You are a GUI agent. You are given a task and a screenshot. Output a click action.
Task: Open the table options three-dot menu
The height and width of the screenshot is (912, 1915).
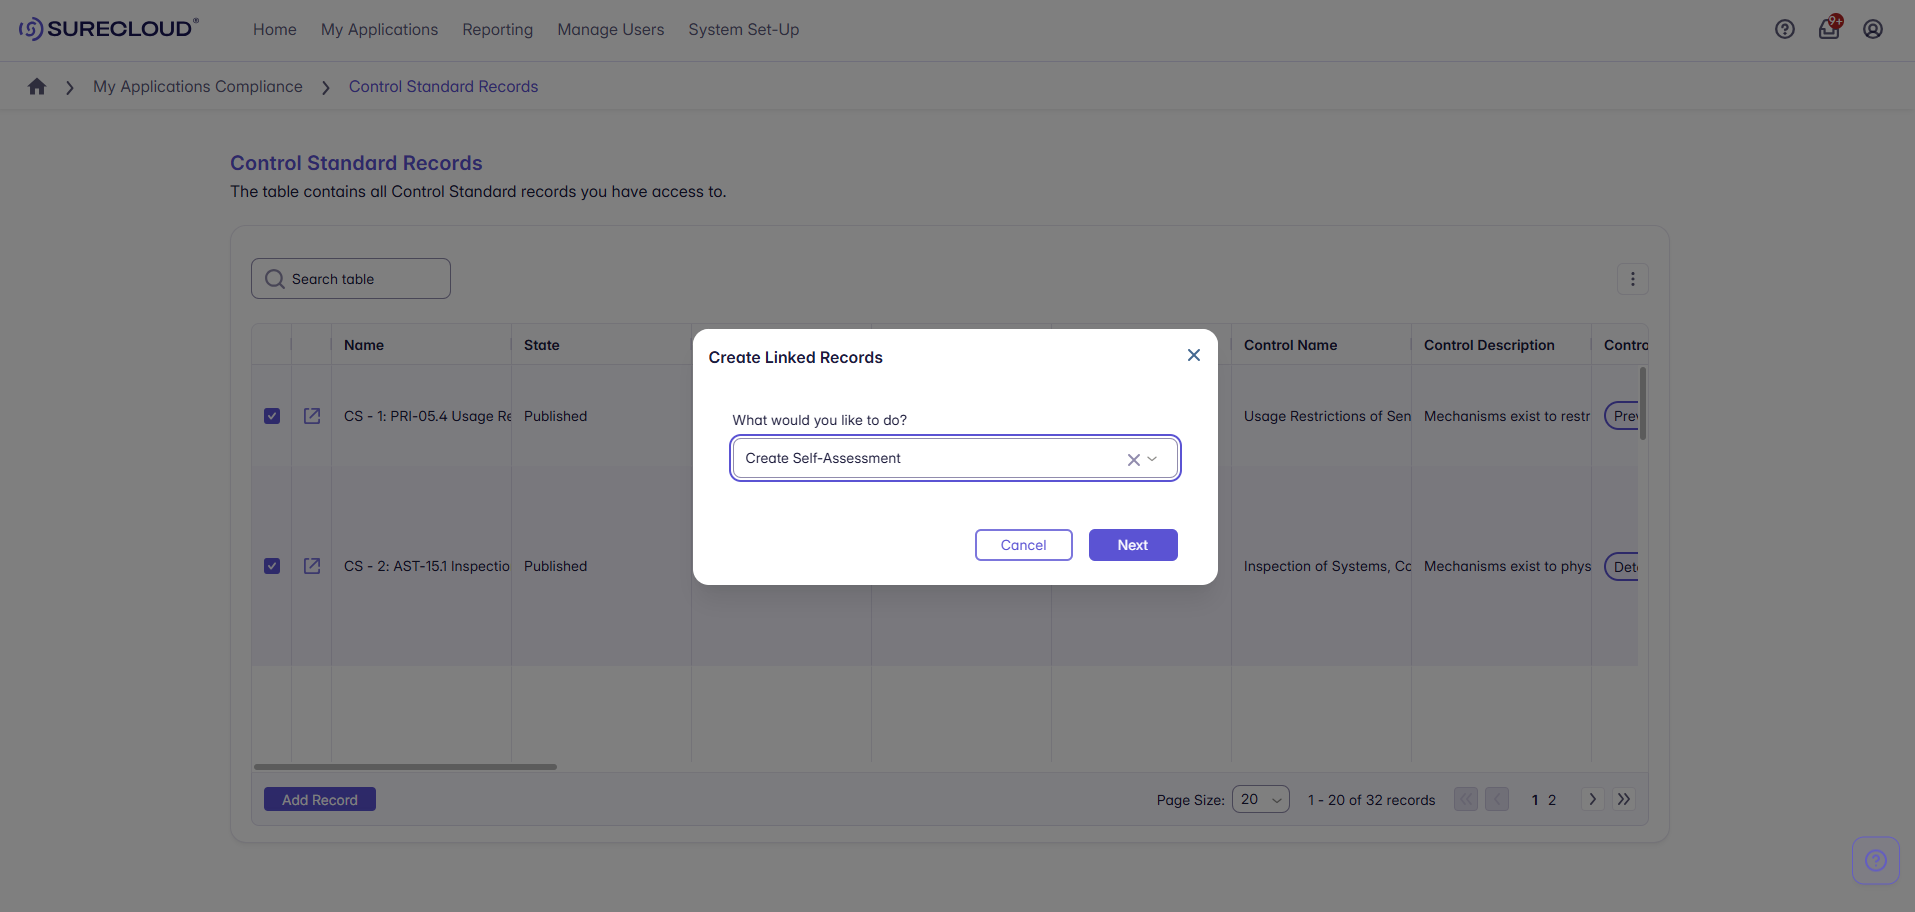[x=1632, y=279]
